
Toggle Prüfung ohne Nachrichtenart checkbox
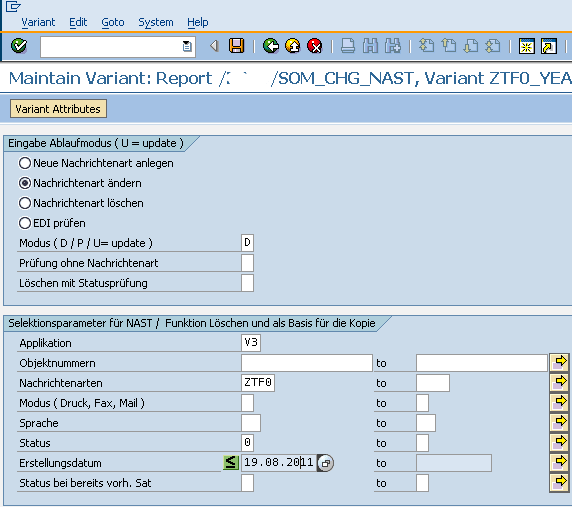(x=247, y=263)
